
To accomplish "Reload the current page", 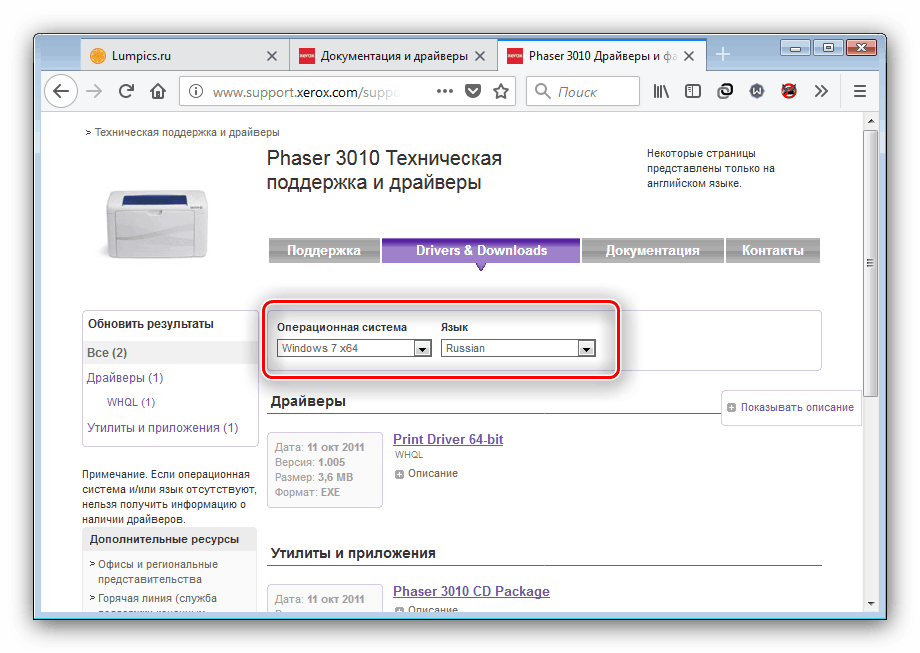I will (126, 91).
